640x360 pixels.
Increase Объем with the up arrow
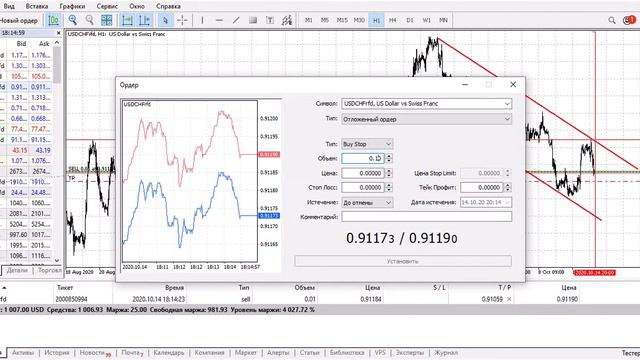389,156
